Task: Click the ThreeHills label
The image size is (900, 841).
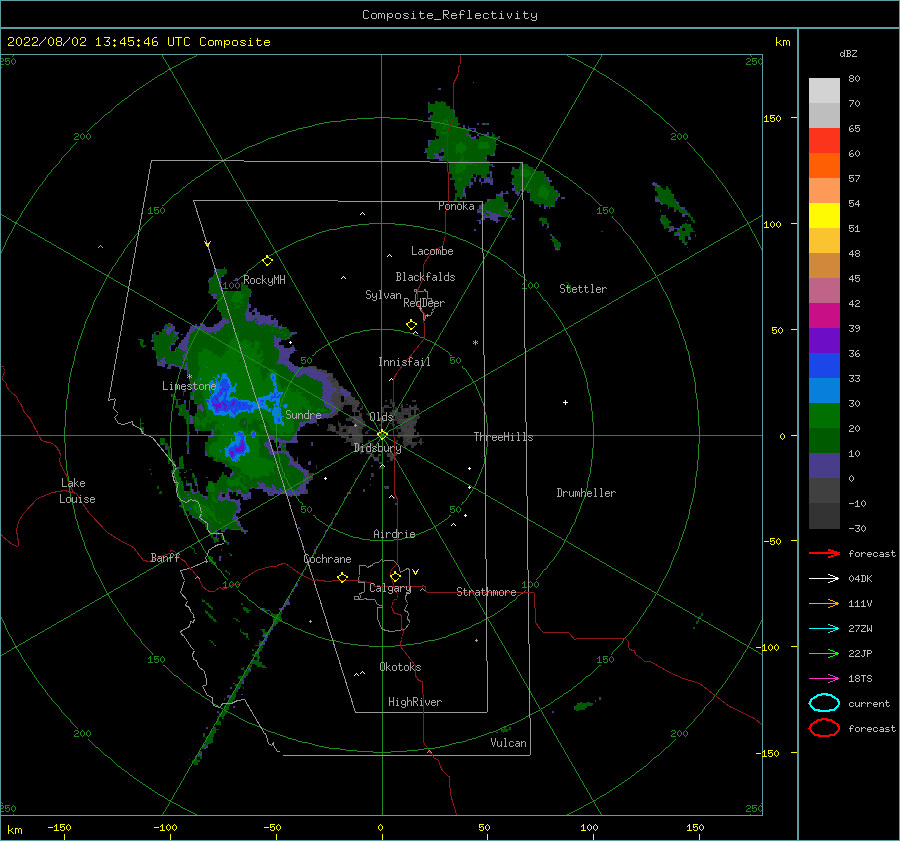Action: [503, 437]
